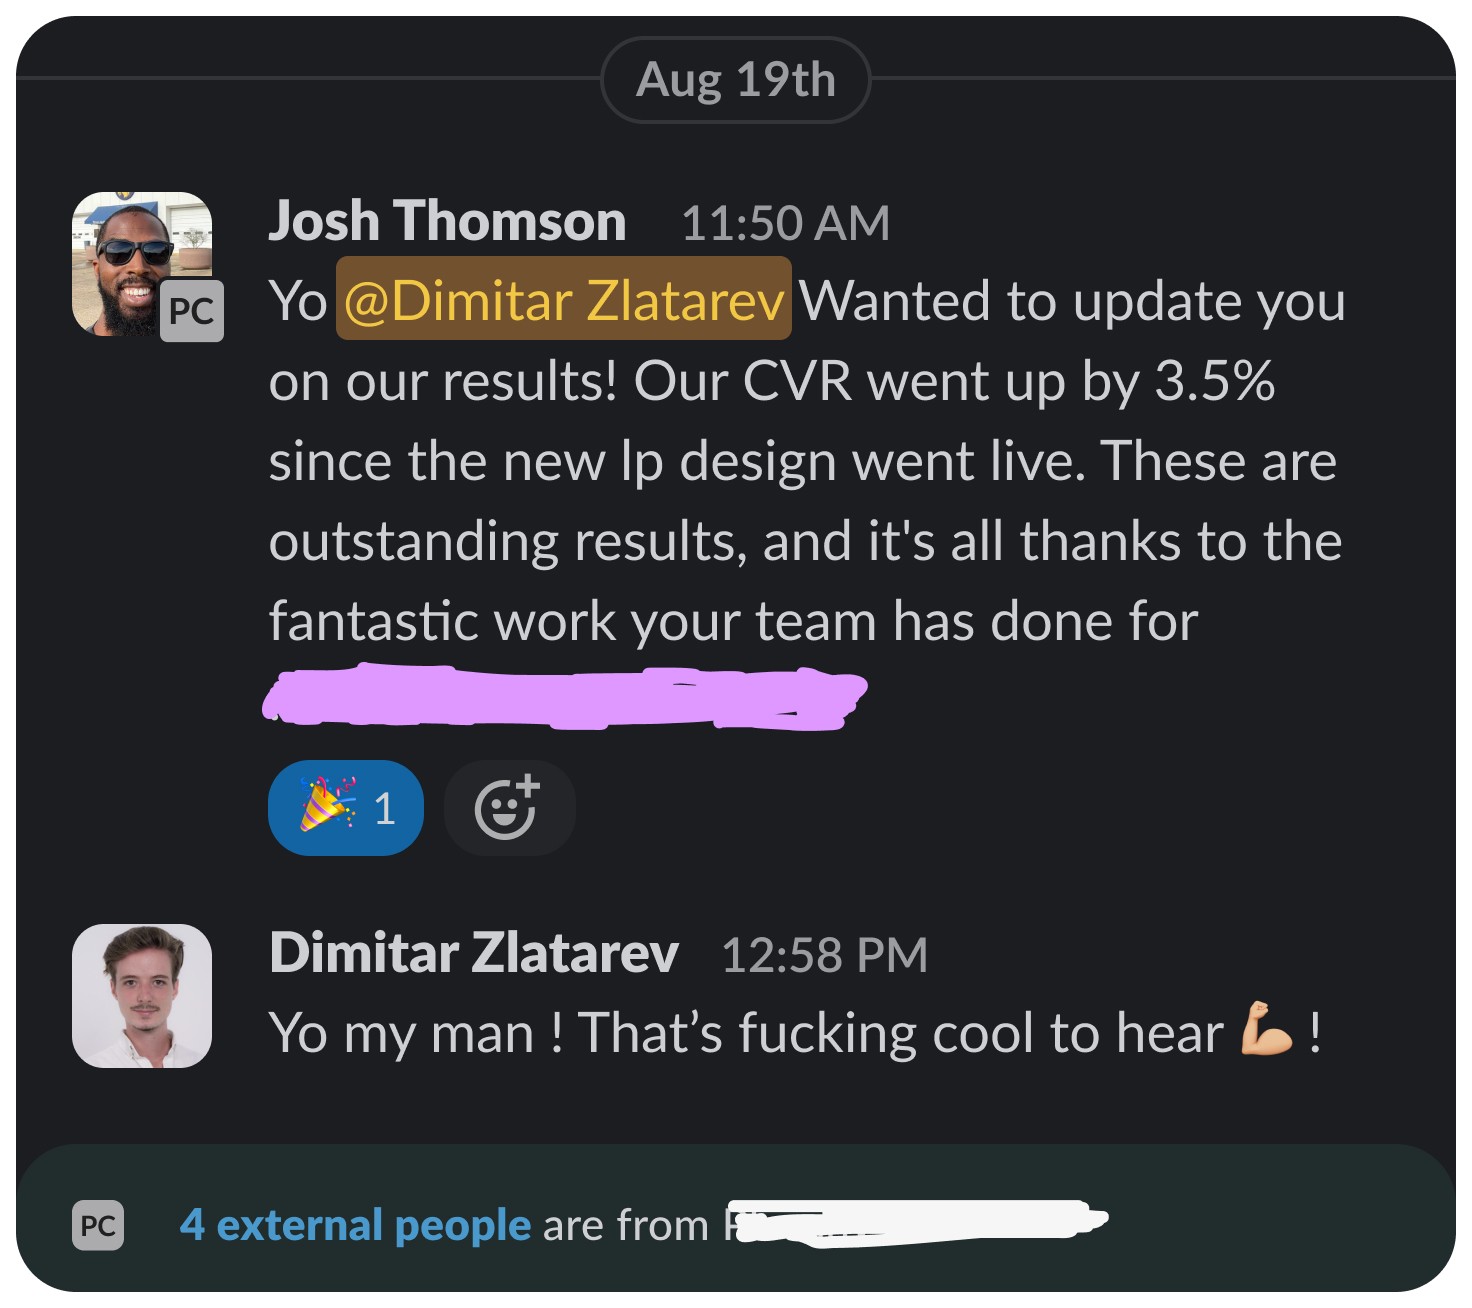Click the "fantastic work your team" message line
Image resolution: width=1472 pixels, height=1308 pixels.
pos(733,621)
